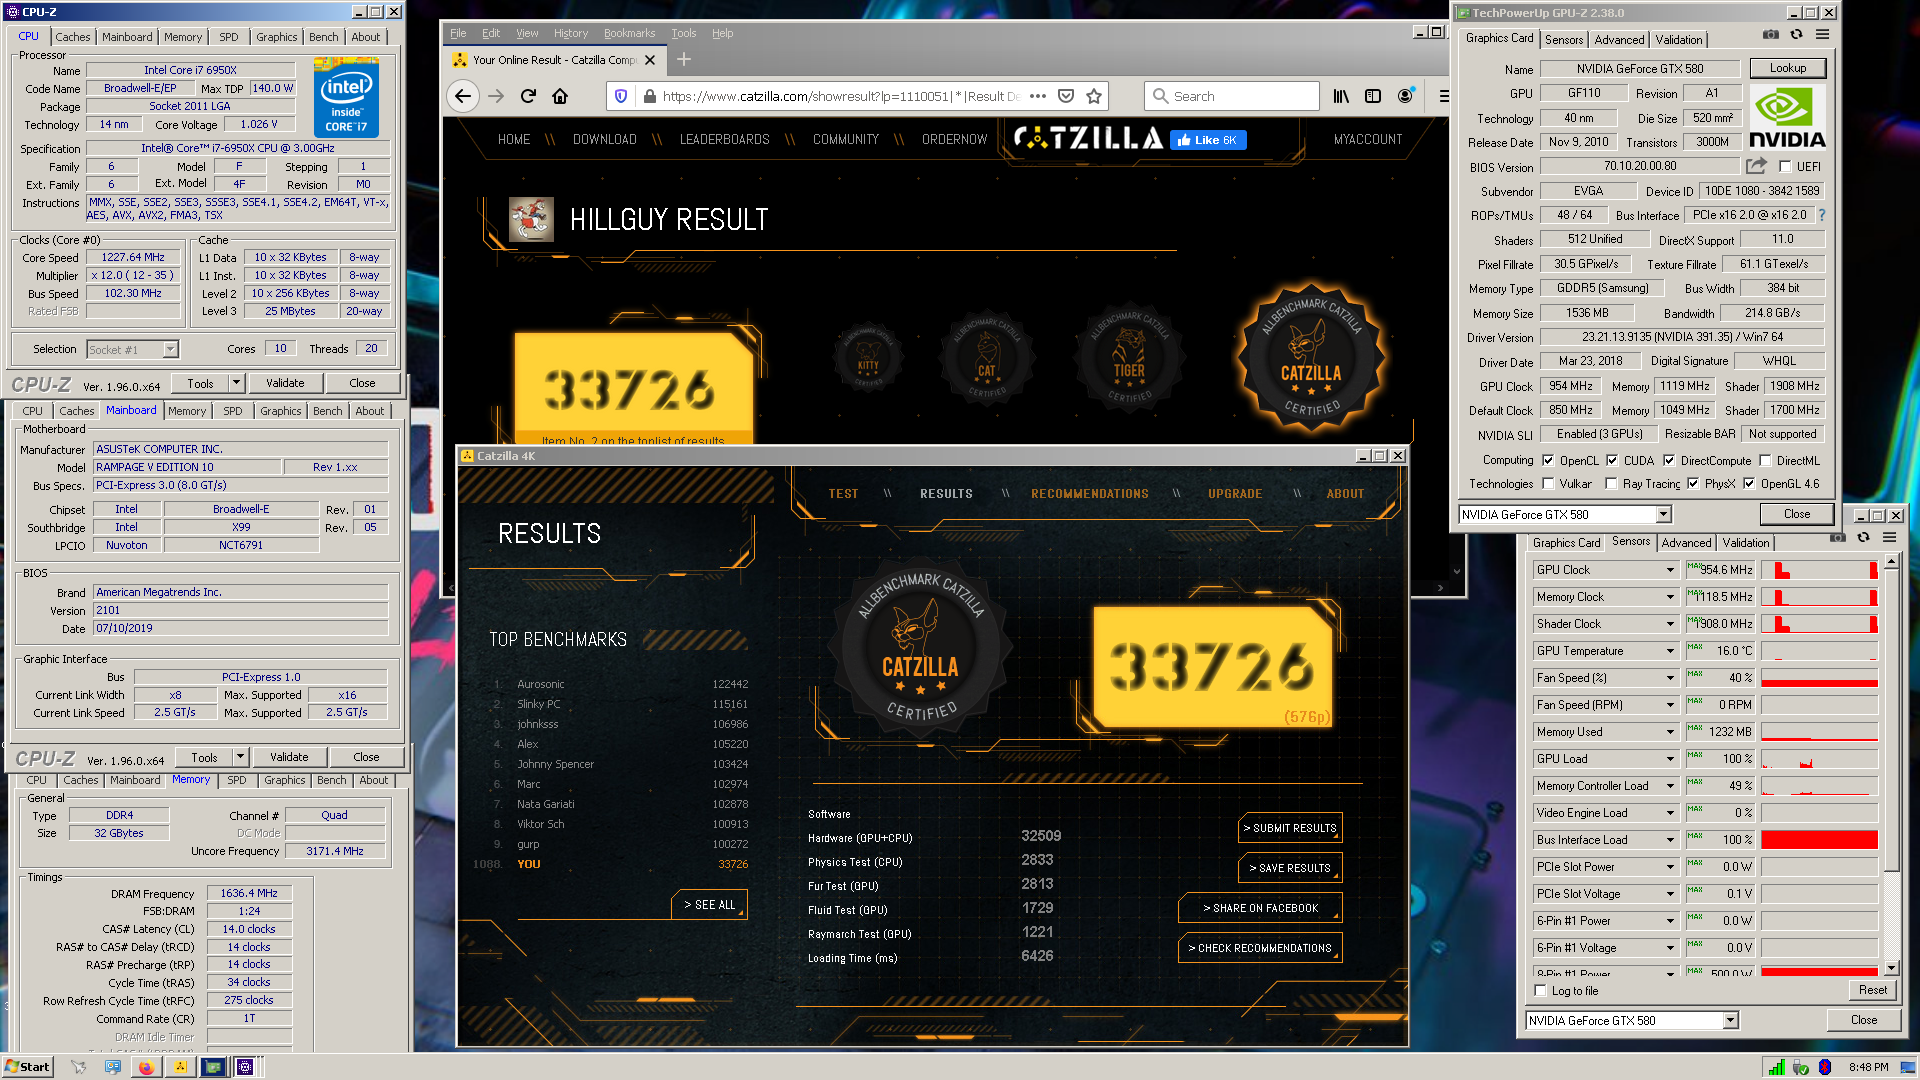Toggle the UEFI checkbox in GPU-Z

click(x=1785, y=167)
